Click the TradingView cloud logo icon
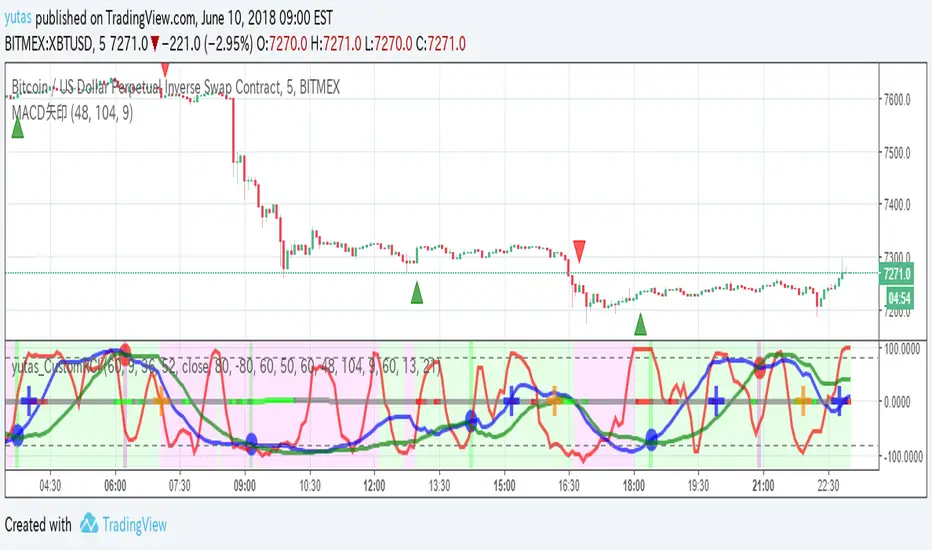Screen dimensions: 932x550 click(x=89, y=524)
